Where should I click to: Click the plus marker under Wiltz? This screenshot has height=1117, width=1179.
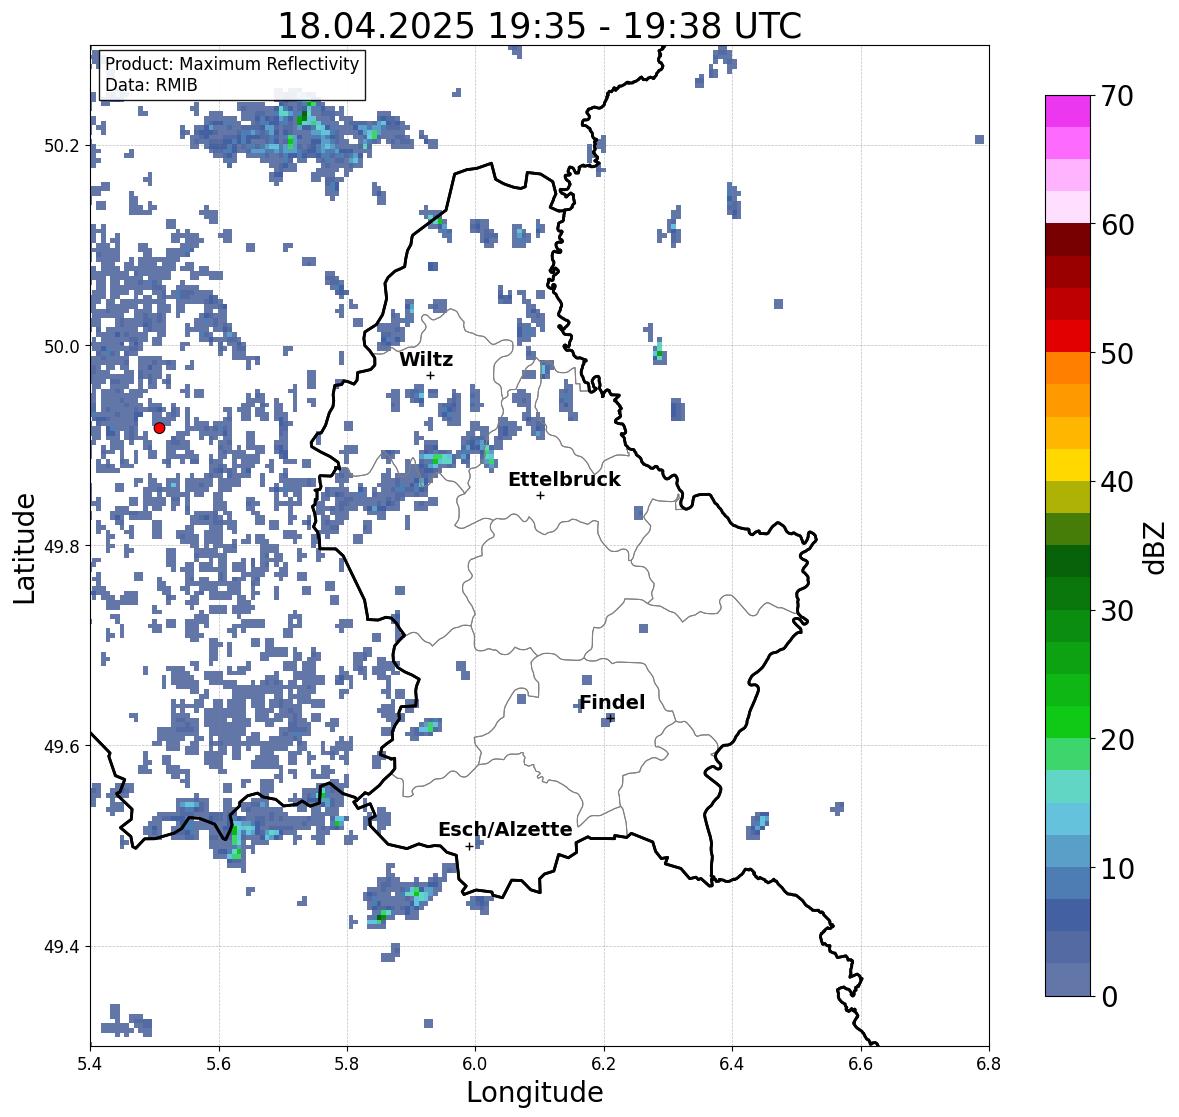[430, 376]
